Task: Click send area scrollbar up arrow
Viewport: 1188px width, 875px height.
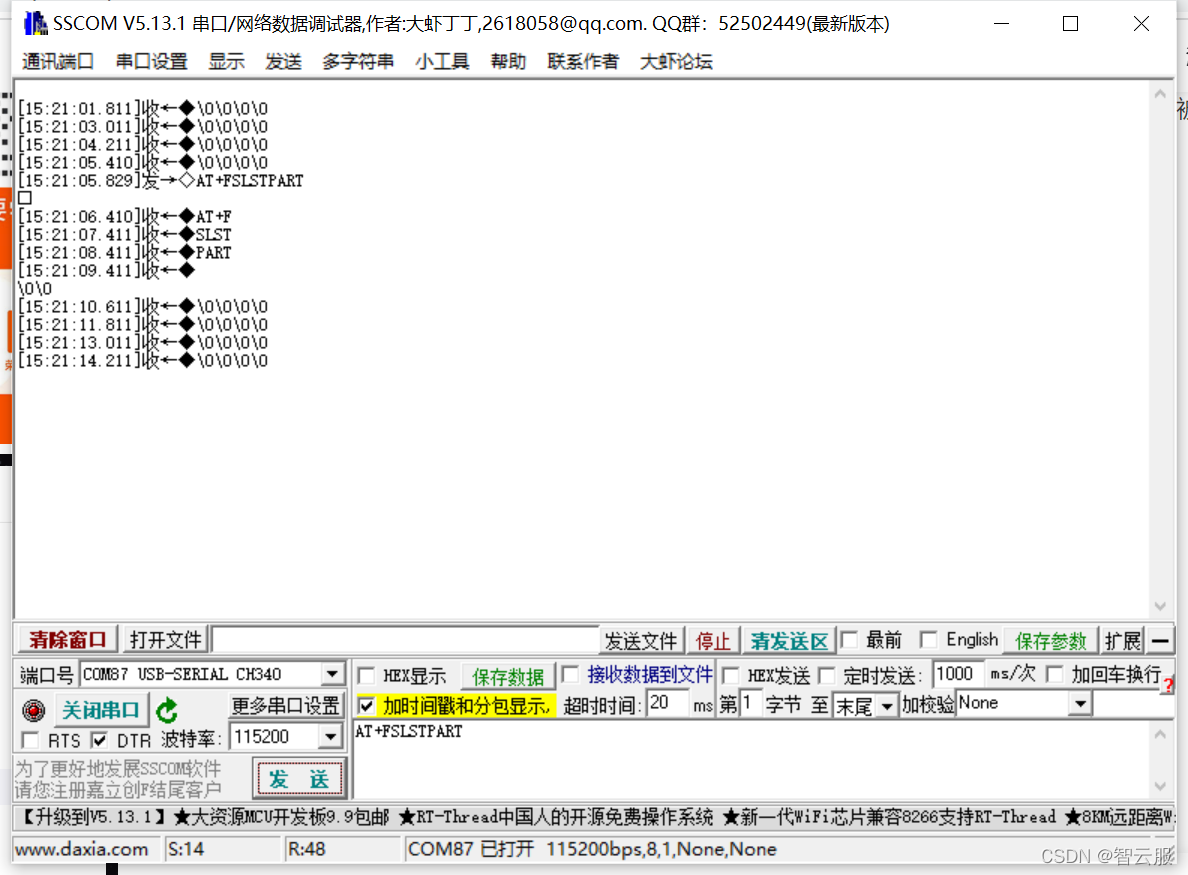Action: click(x=1160, y=734)
